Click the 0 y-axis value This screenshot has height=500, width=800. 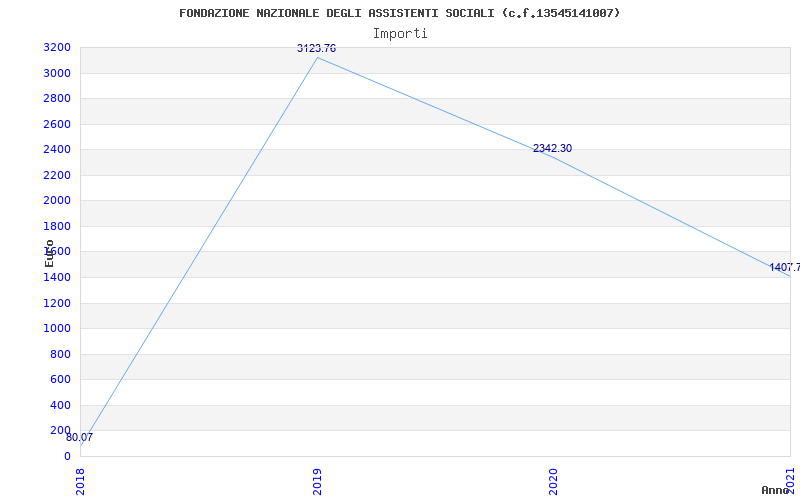67,457
